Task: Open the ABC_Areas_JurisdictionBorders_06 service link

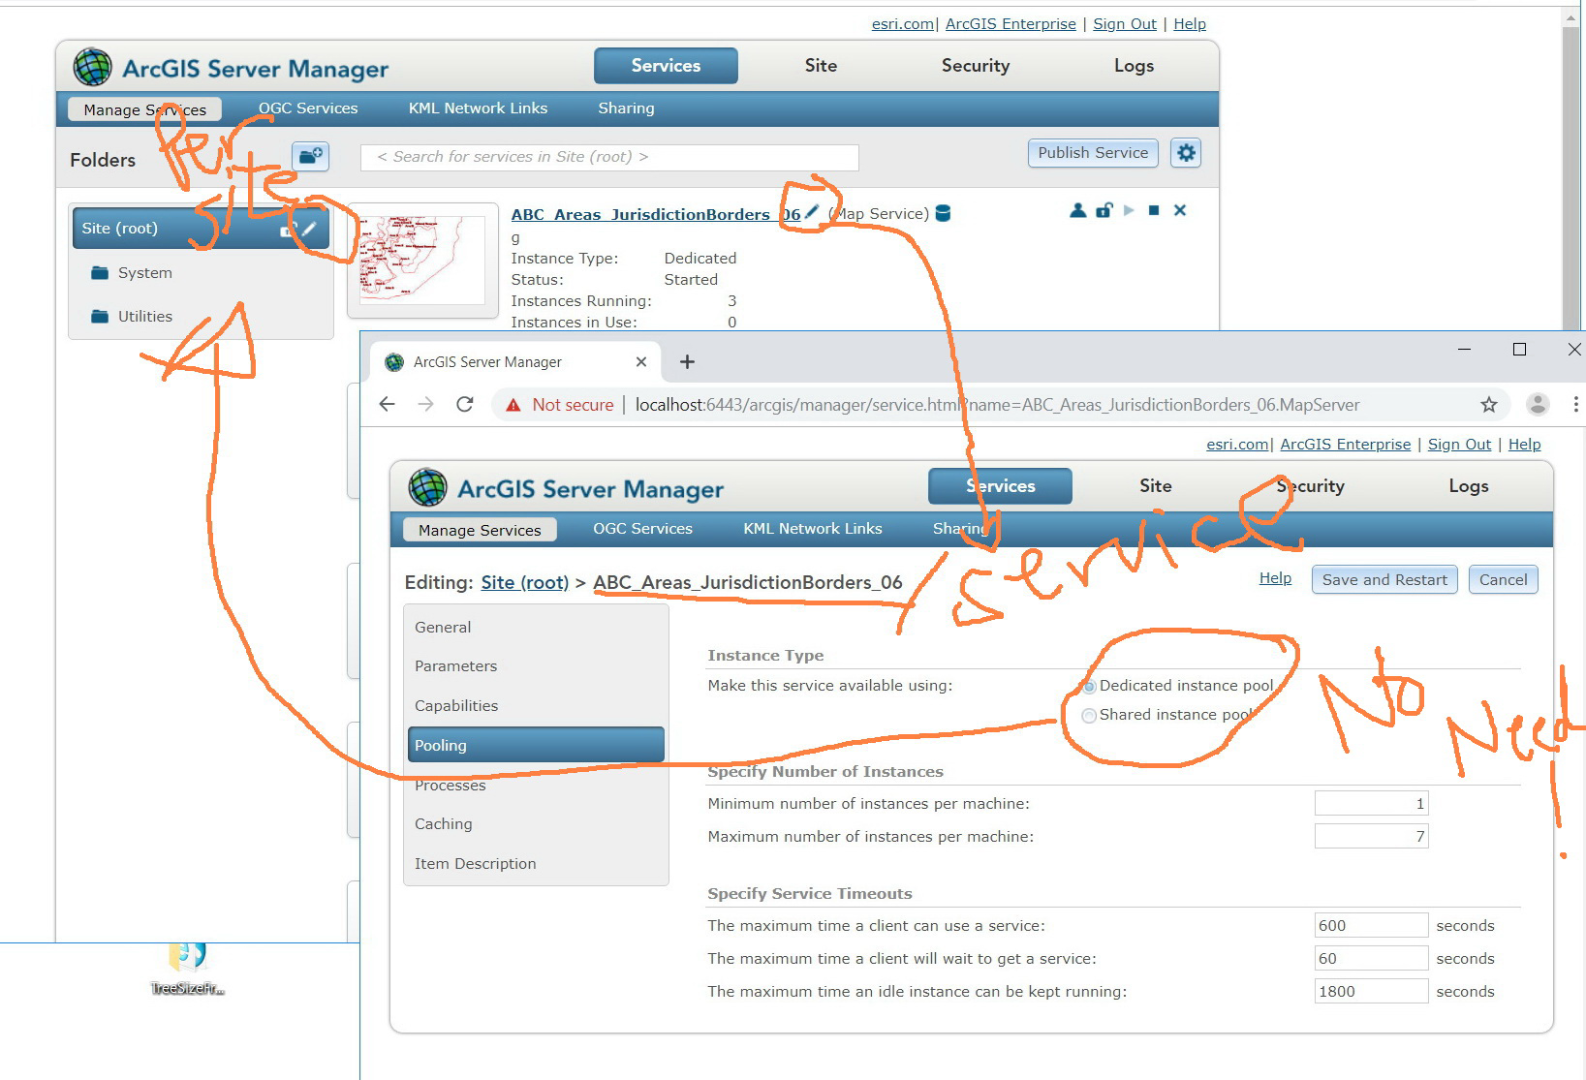Action: pos(655,215)
